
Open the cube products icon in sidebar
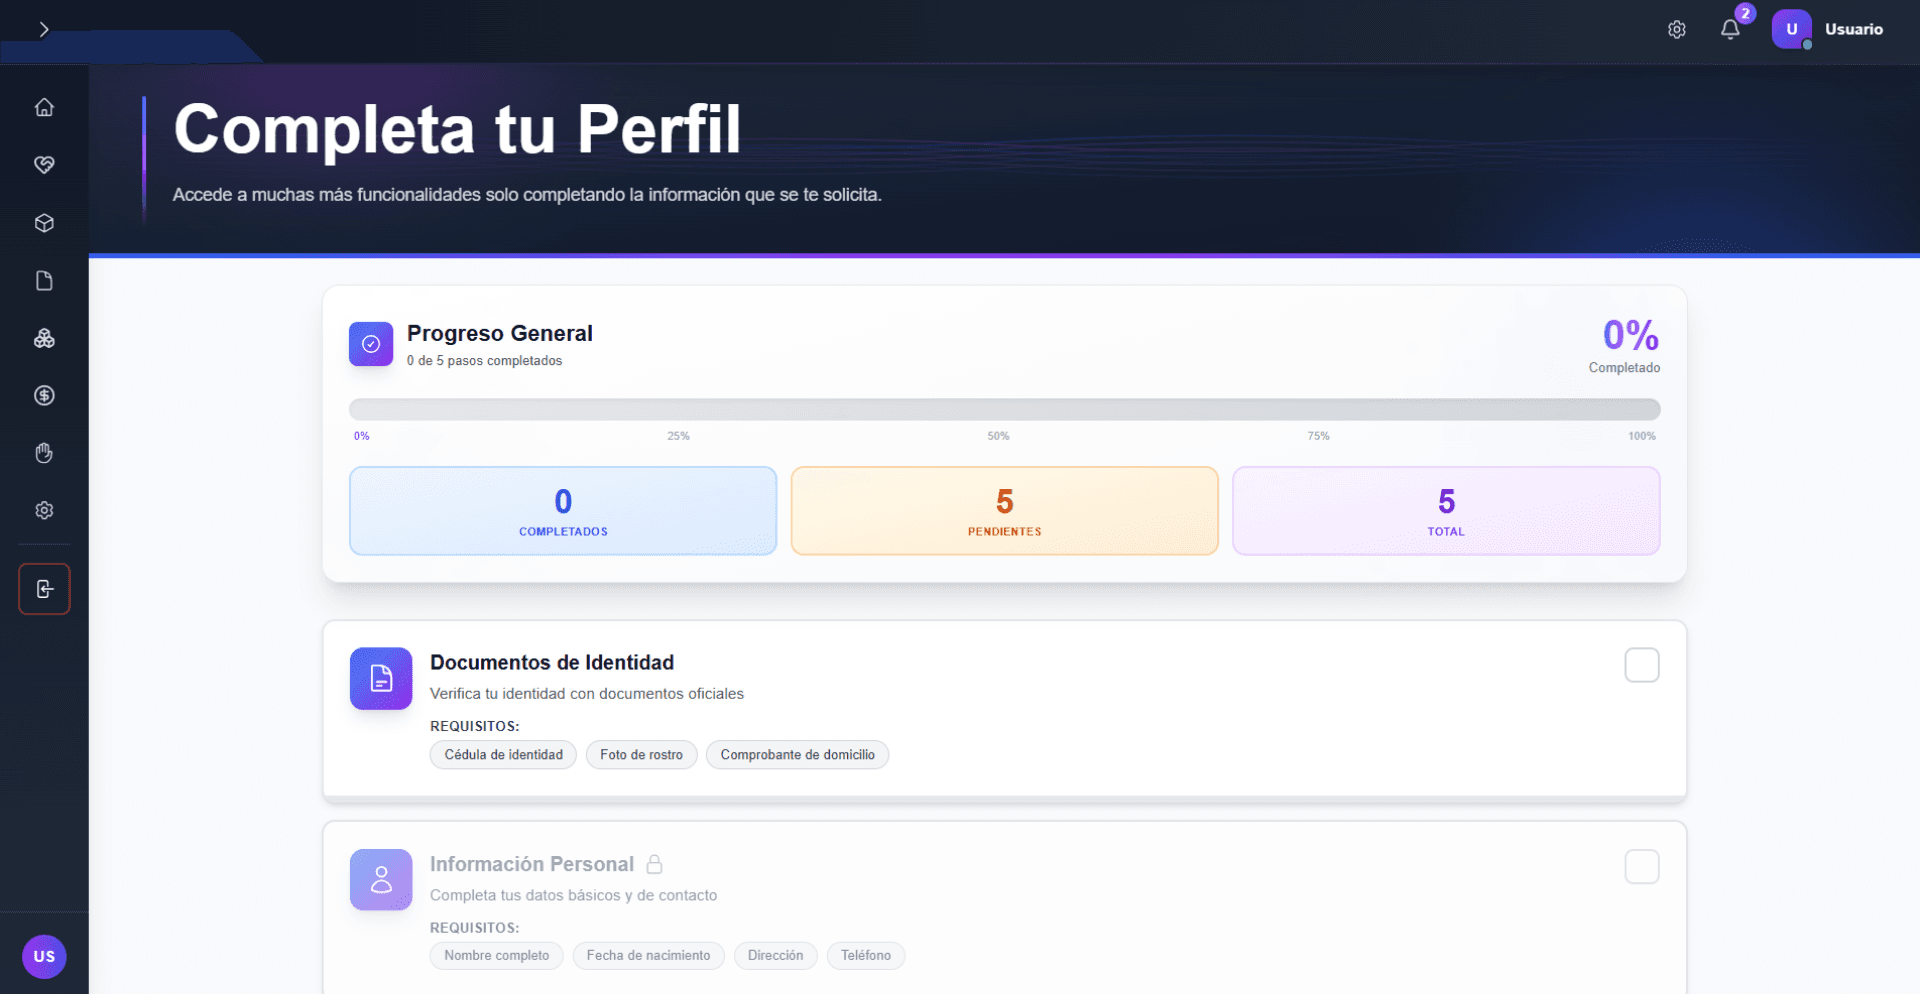[x=44, y=223]
